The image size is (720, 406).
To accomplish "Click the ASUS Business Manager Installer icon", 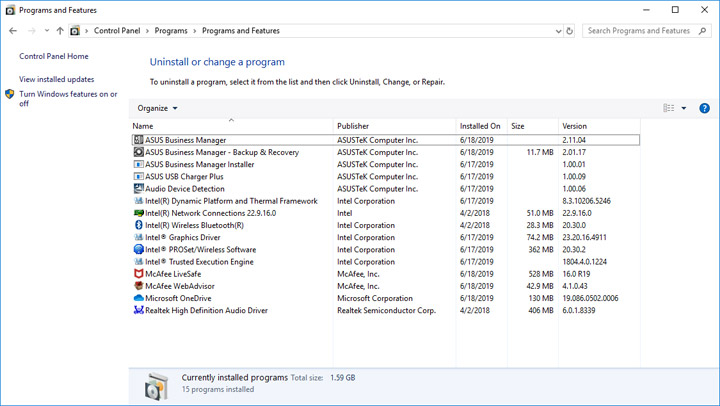I will pos(138,164).
